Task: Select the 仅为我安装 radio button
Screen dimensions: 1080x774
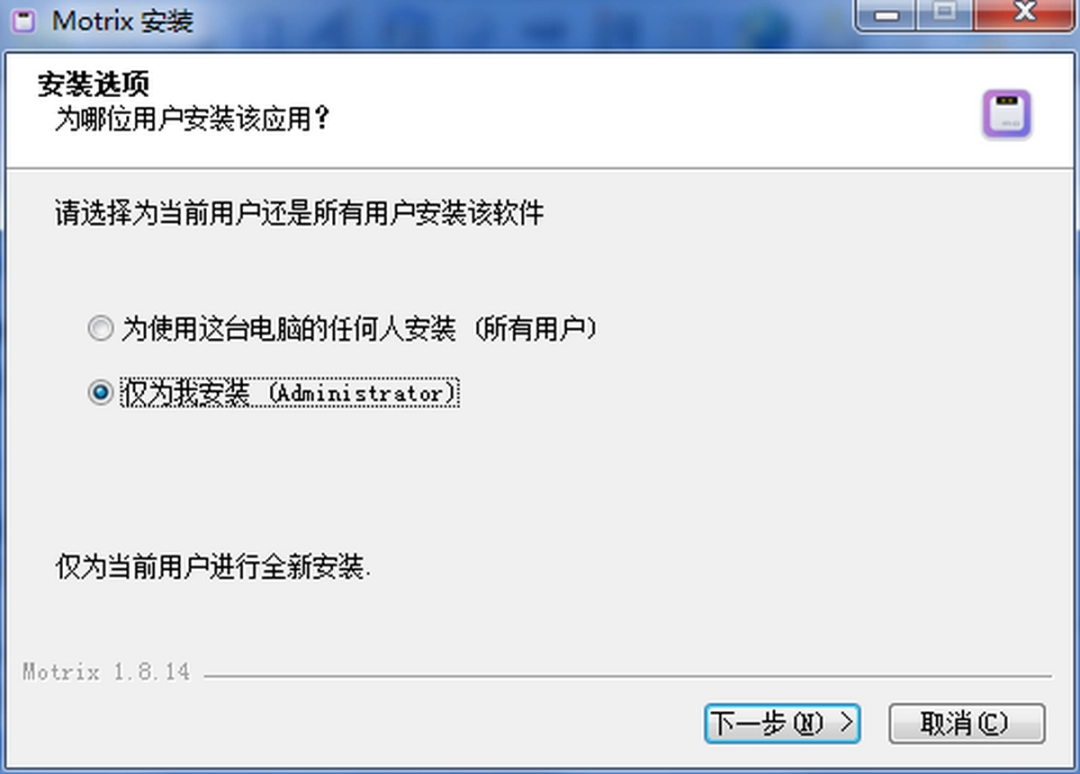Action: [101, 393]
